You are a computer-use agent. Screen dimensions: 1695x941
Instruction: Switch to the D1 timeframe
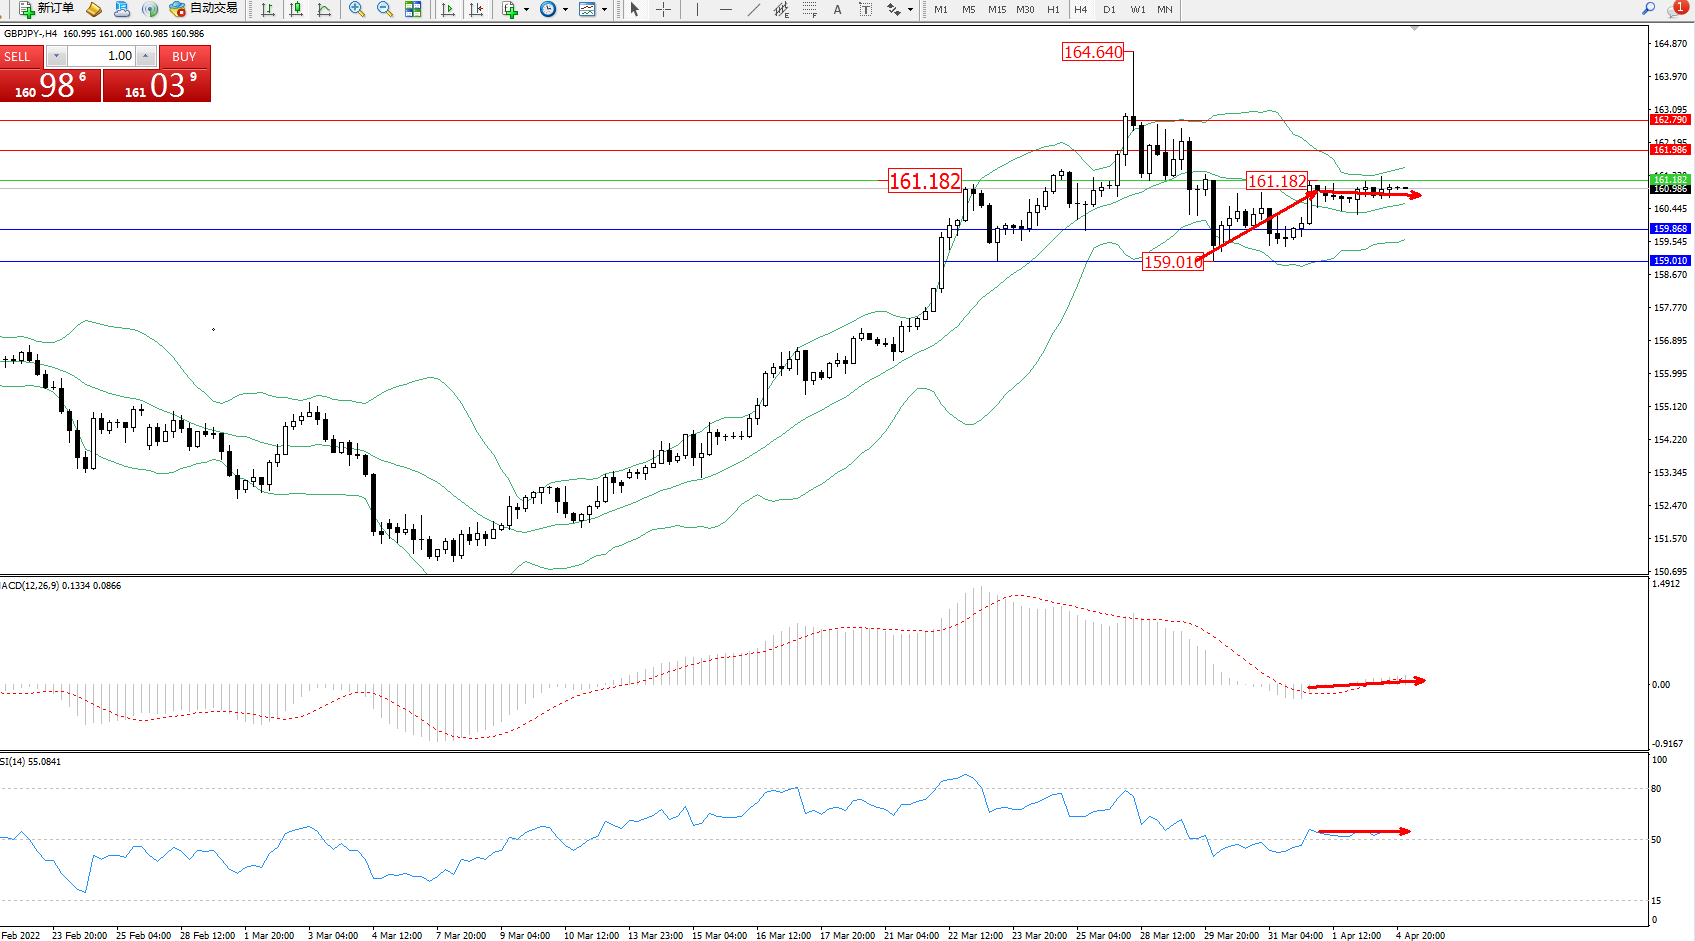pyautogui.click(x=1109, y=9)
